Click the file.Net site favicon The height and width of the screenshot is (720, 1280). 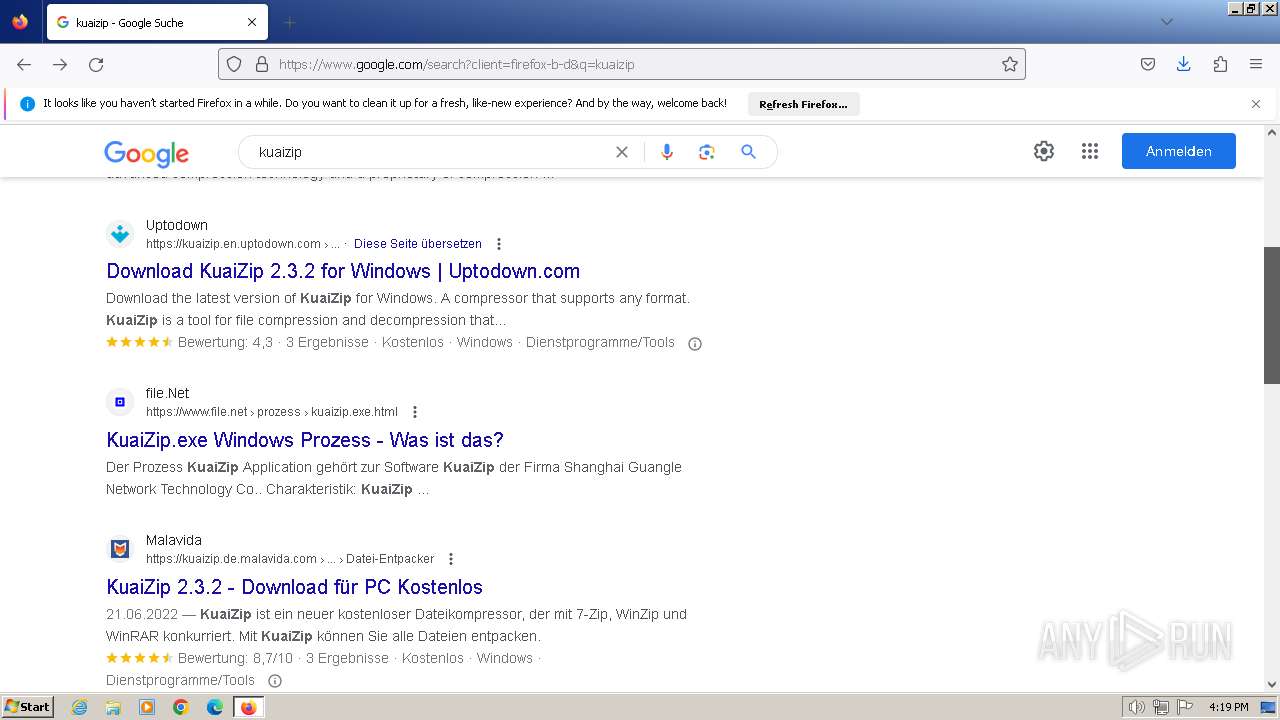pyautogui.click(x=120, y=402)
